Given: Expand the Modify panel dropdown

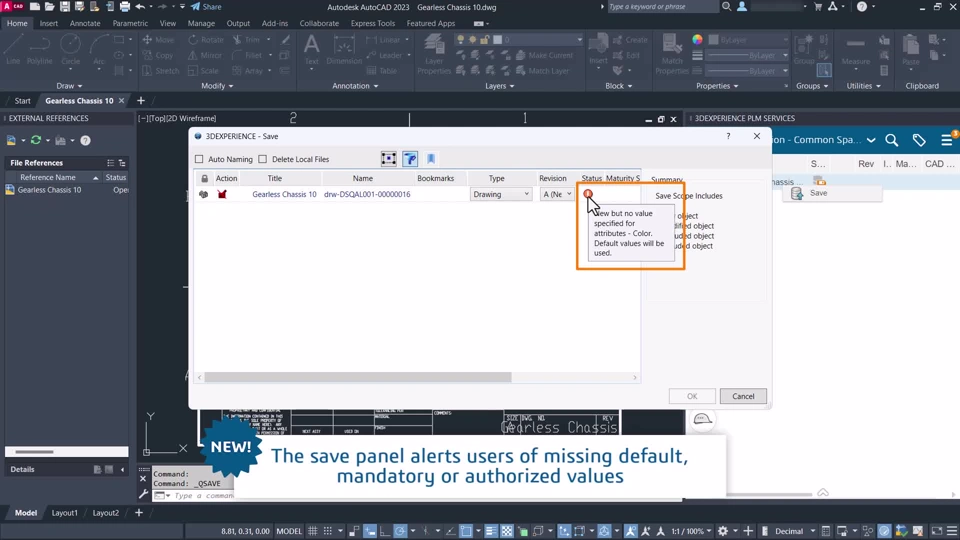Looking at the screenshot, I should click(x=217, y=86).
